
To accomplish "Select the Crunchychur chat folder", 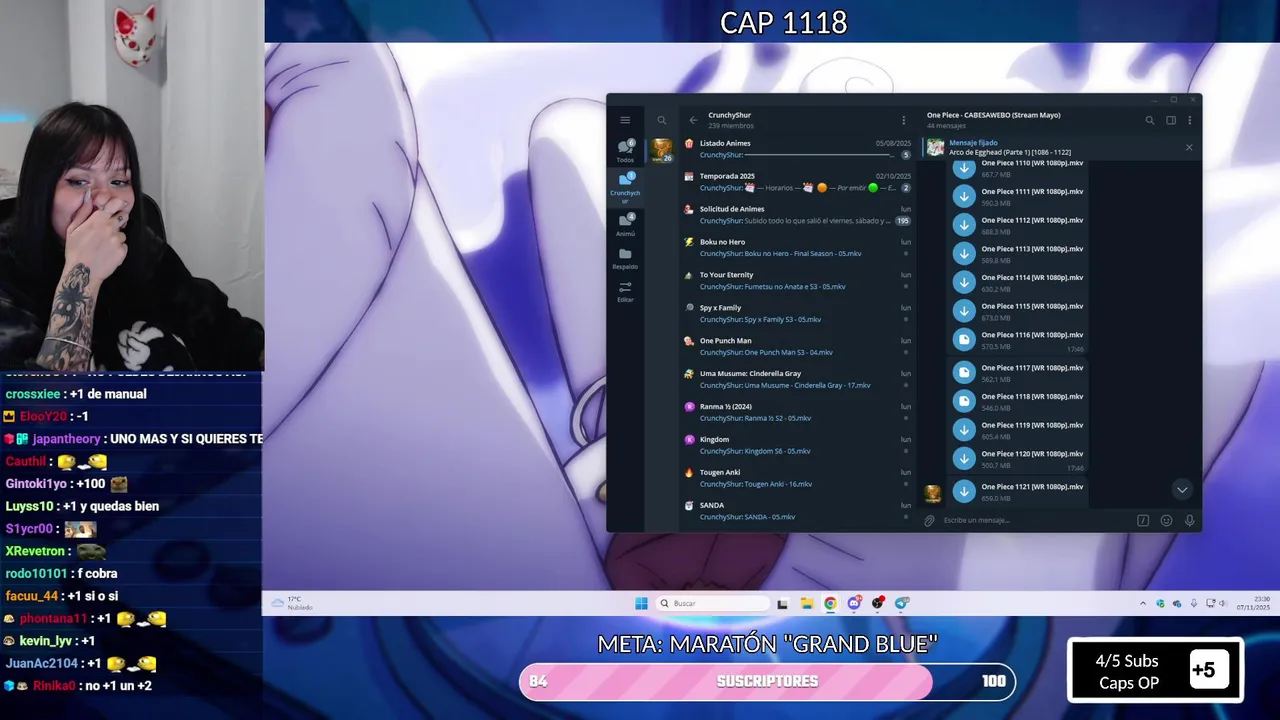I will 625,186.
